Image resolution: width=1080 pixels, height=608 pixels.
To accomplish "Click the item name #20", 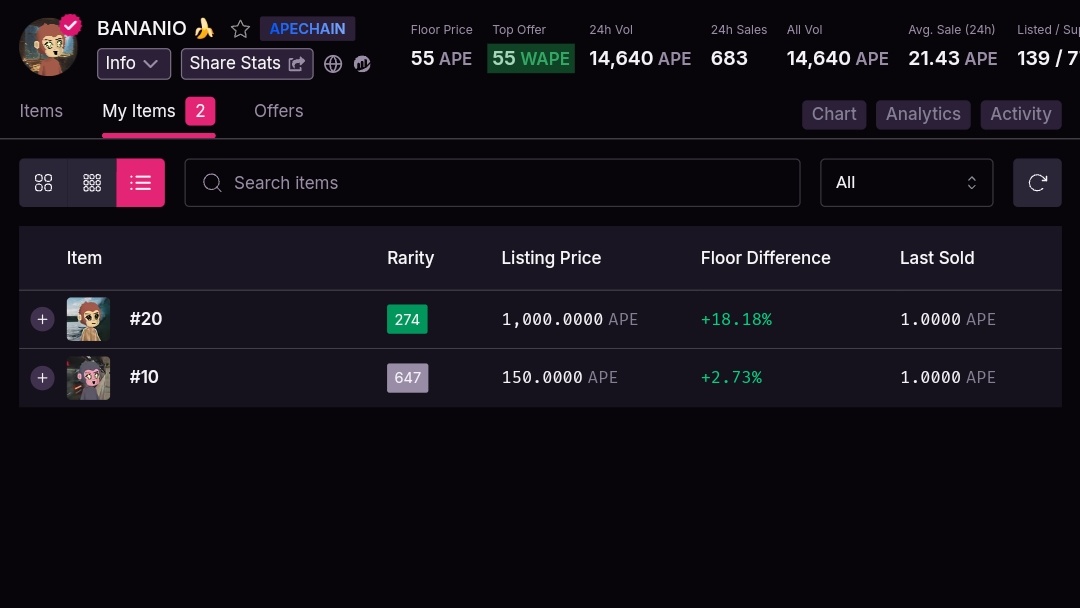I will tap(146, 319).
